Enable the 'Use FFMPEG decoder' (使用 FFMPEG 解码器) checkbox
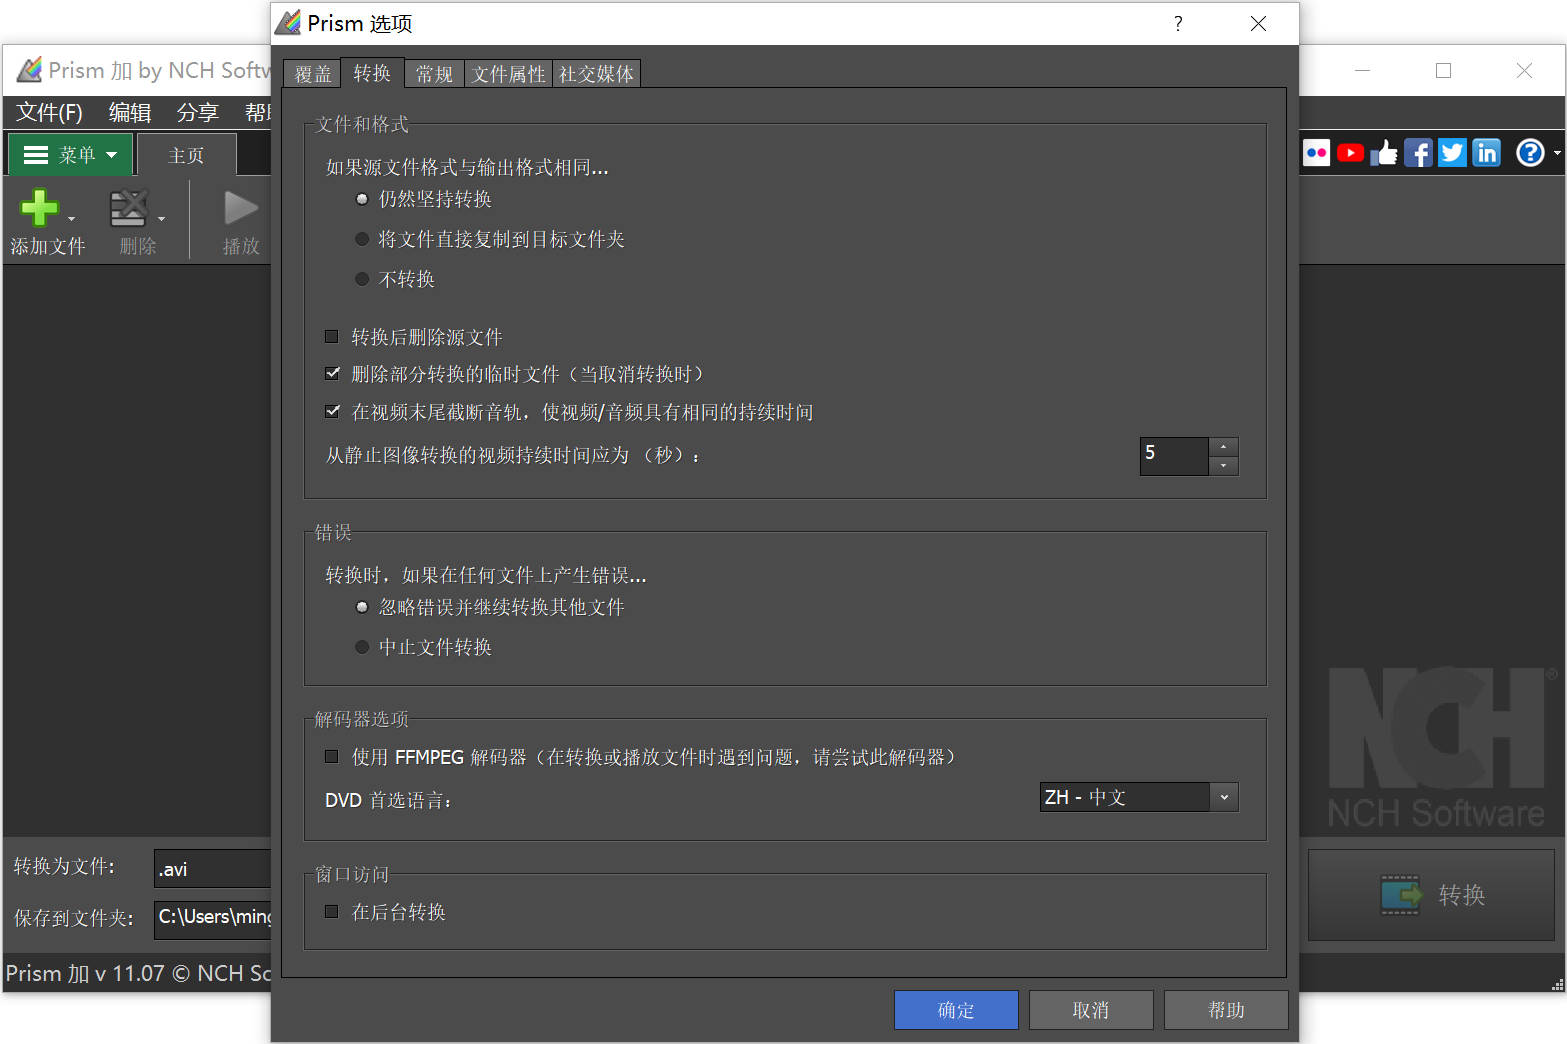Screen dimensions: 1567x1044 pyautogui.click(x=332, y=757)
